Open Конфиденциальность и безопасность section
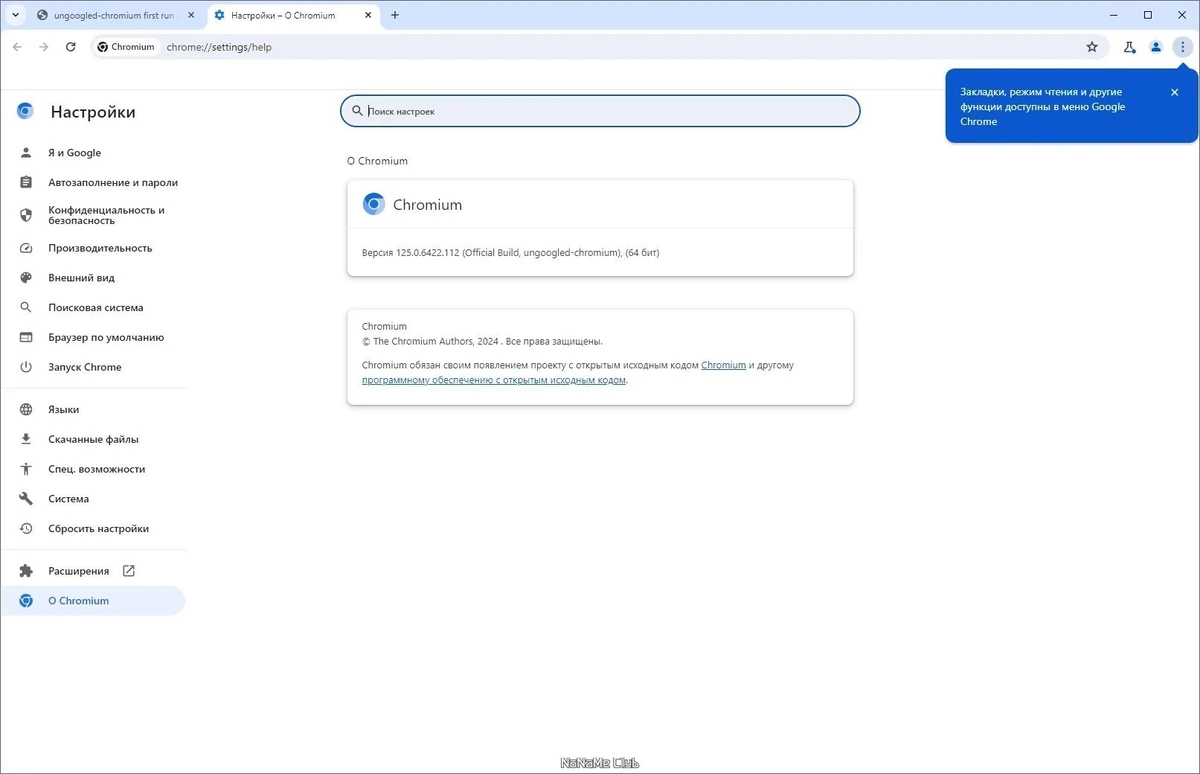1200x774 pixels. click(93, 215)
